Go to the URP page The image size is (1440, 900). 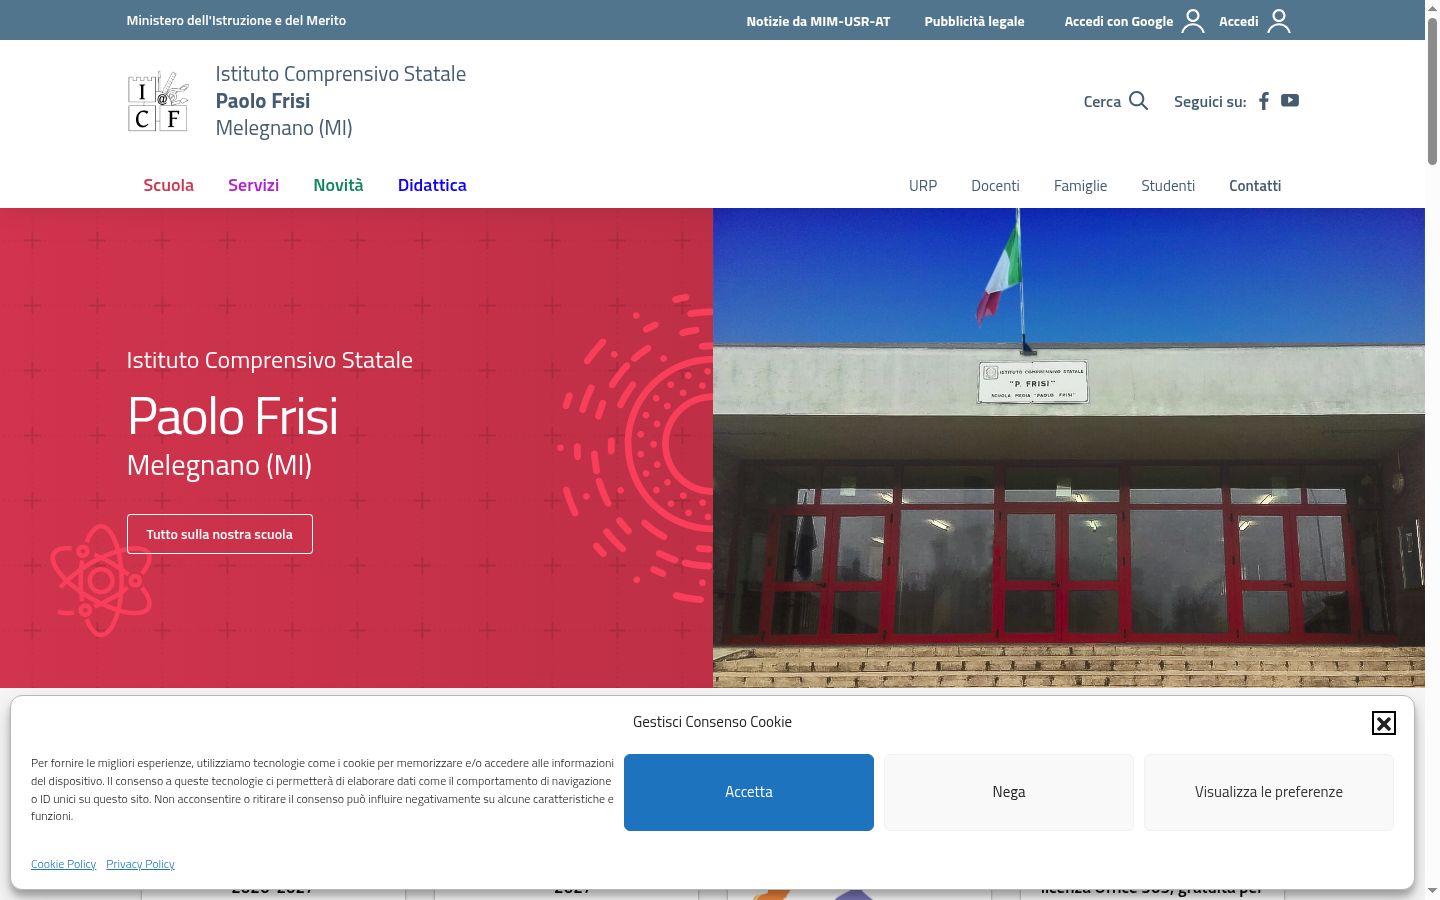(923, 186)
